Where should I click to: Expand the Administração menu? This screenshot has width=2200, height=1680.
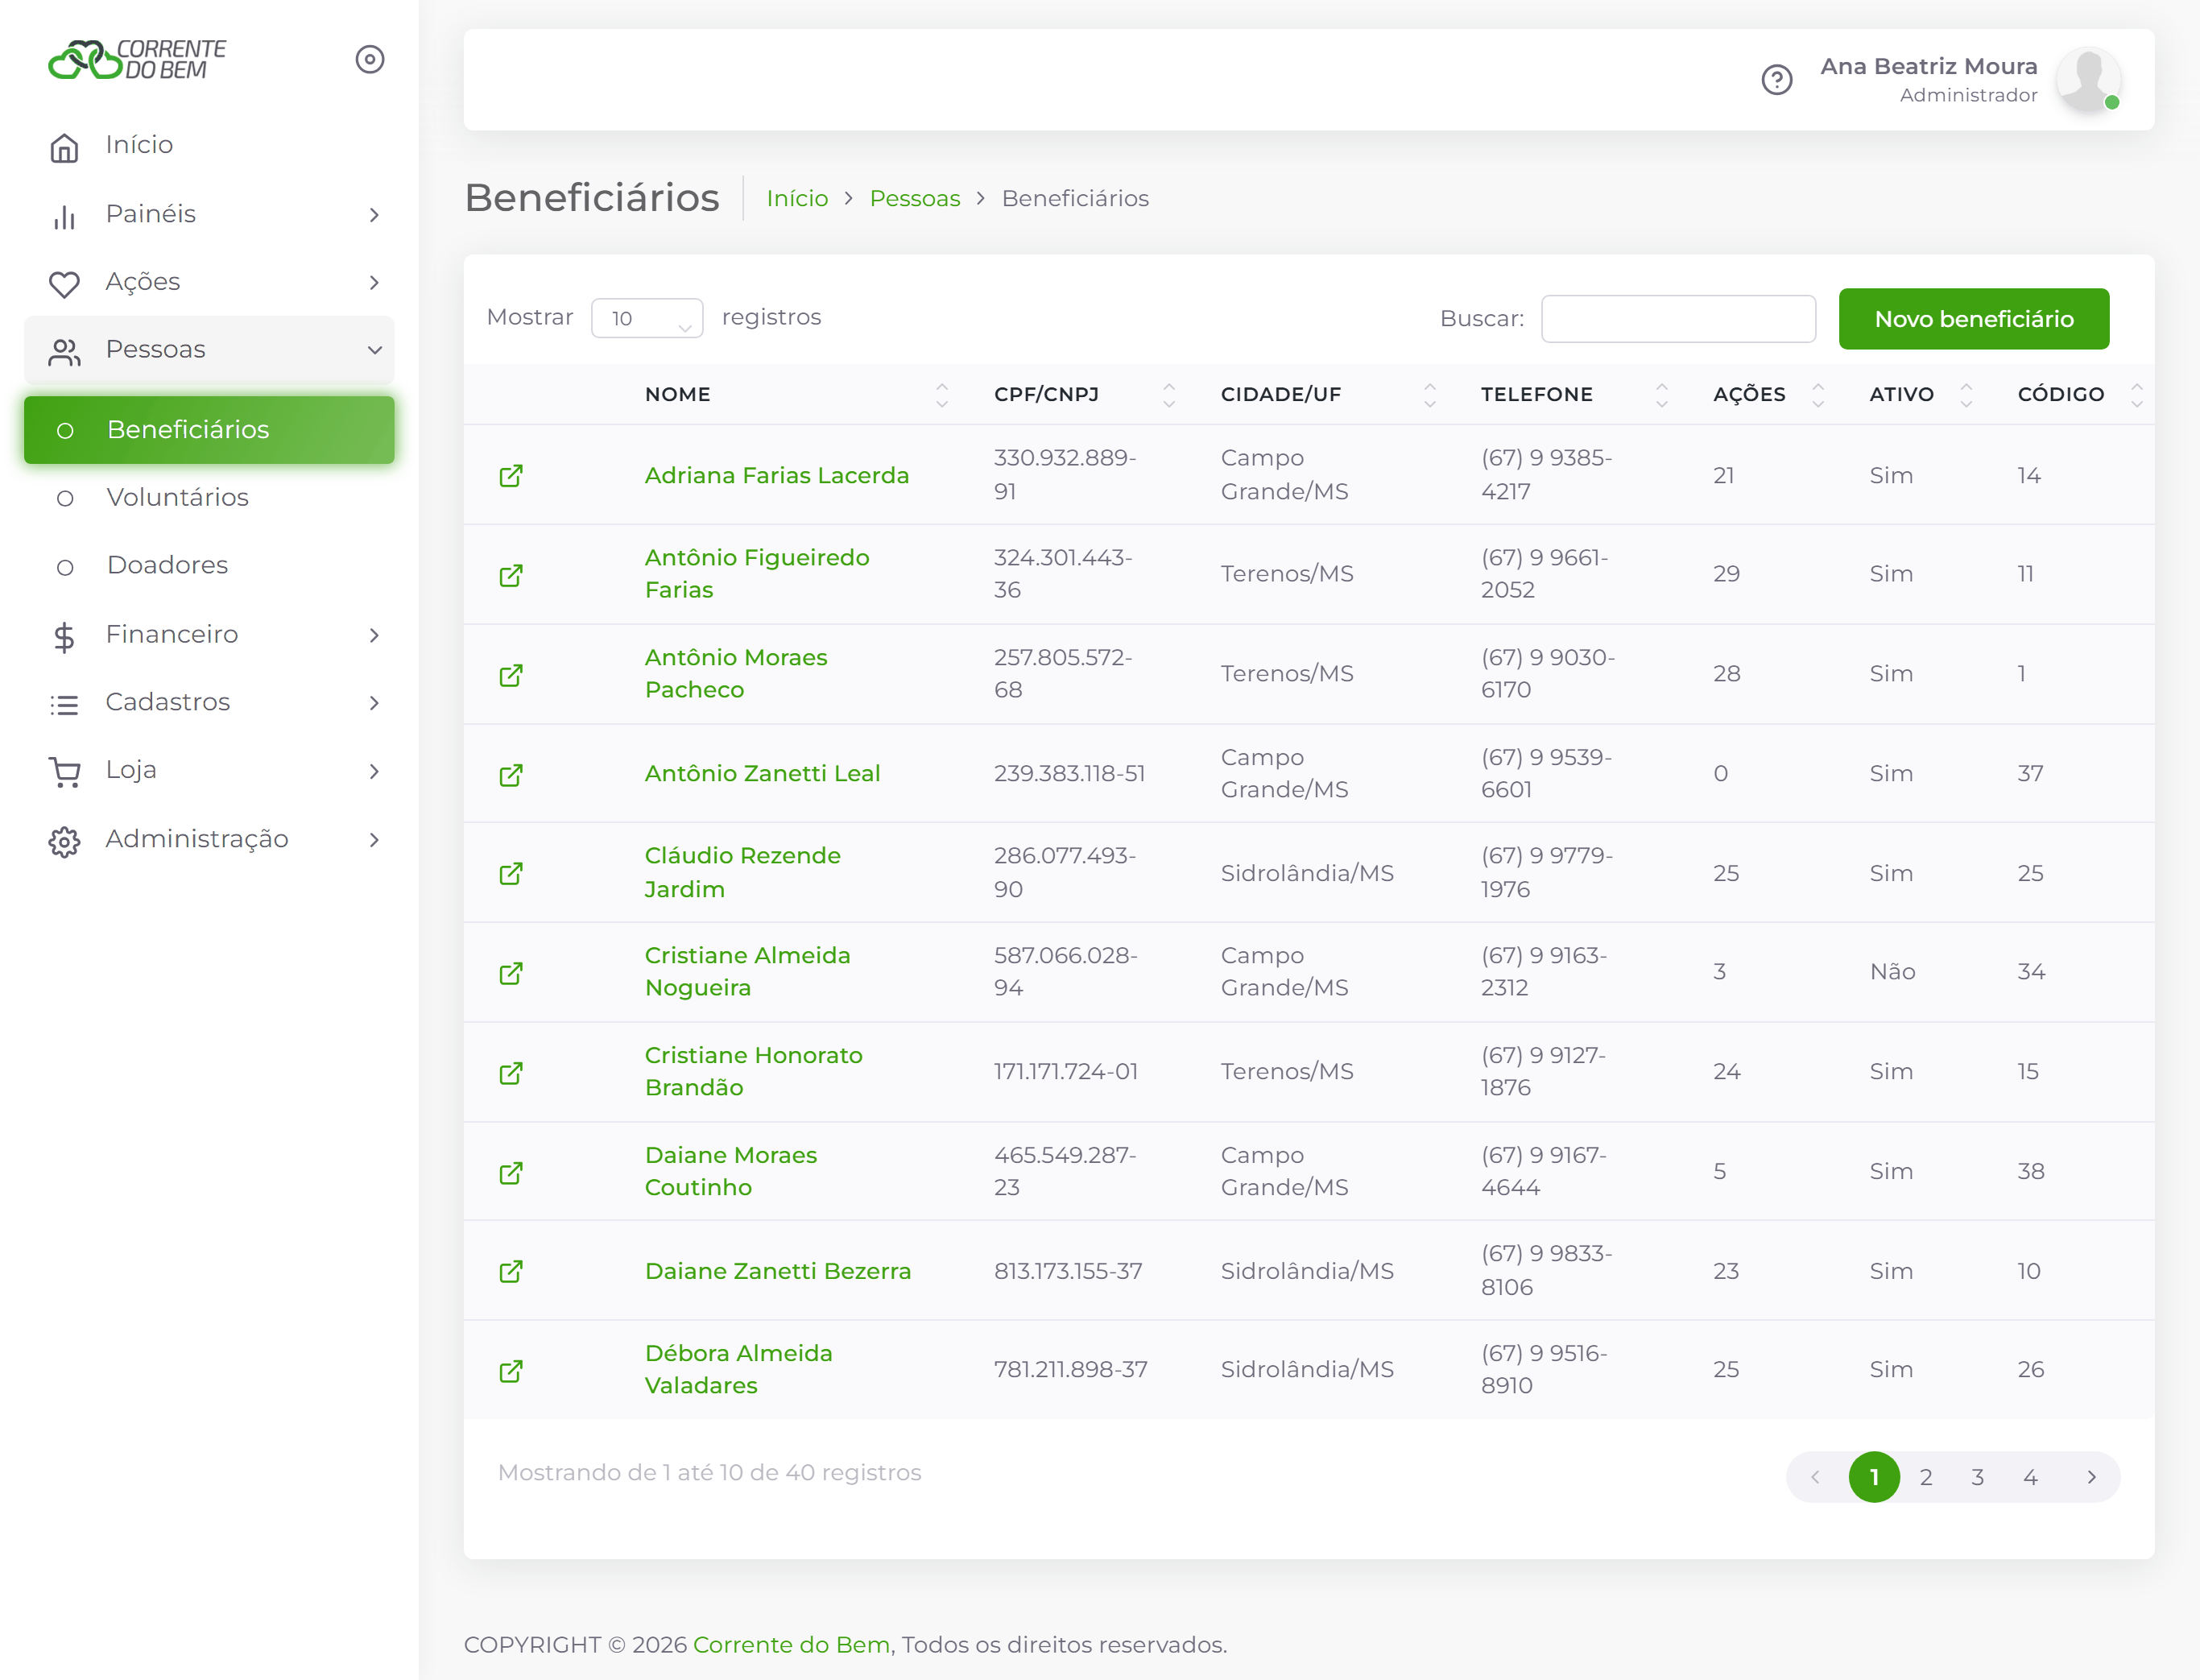(x=209, y=839)
